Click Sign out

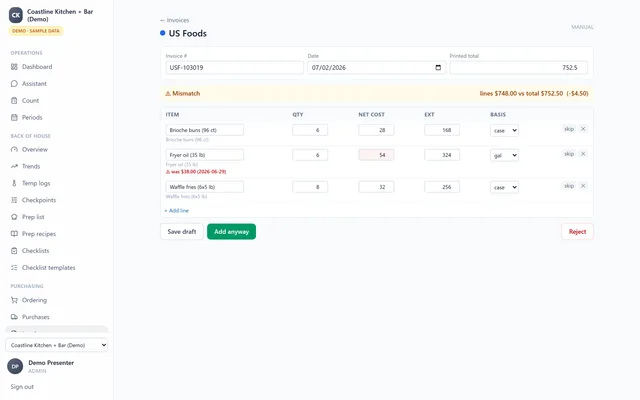coord(22,387)
